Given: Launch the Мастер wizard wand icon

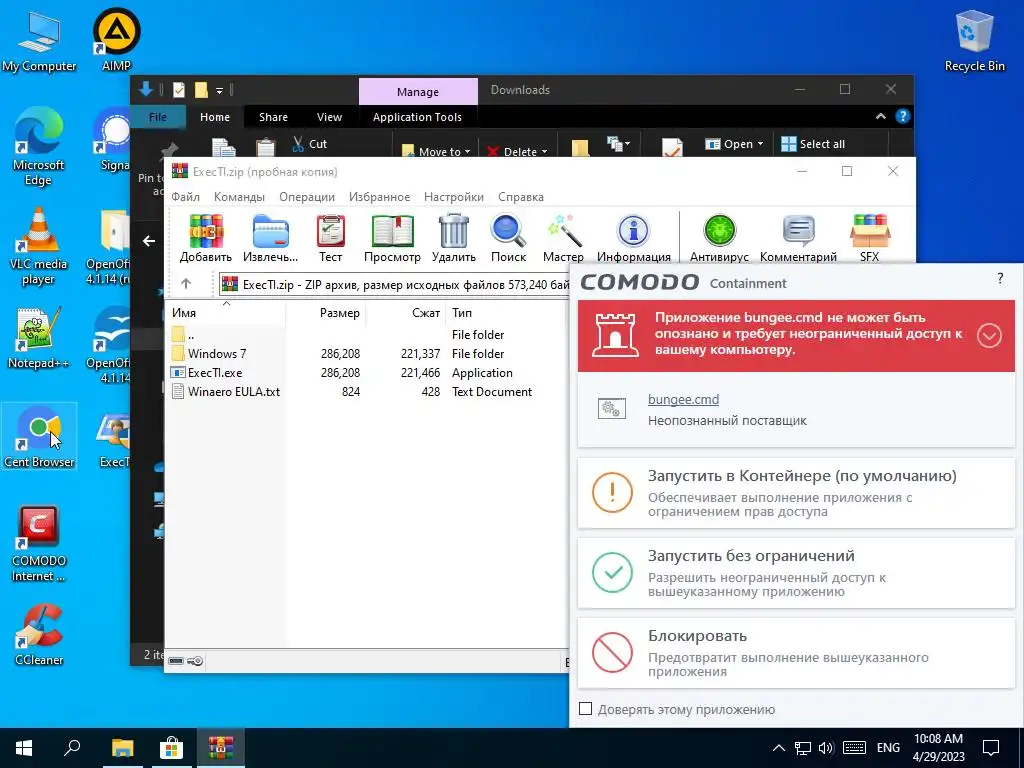Looking at the screenshot, I should 563,238.
